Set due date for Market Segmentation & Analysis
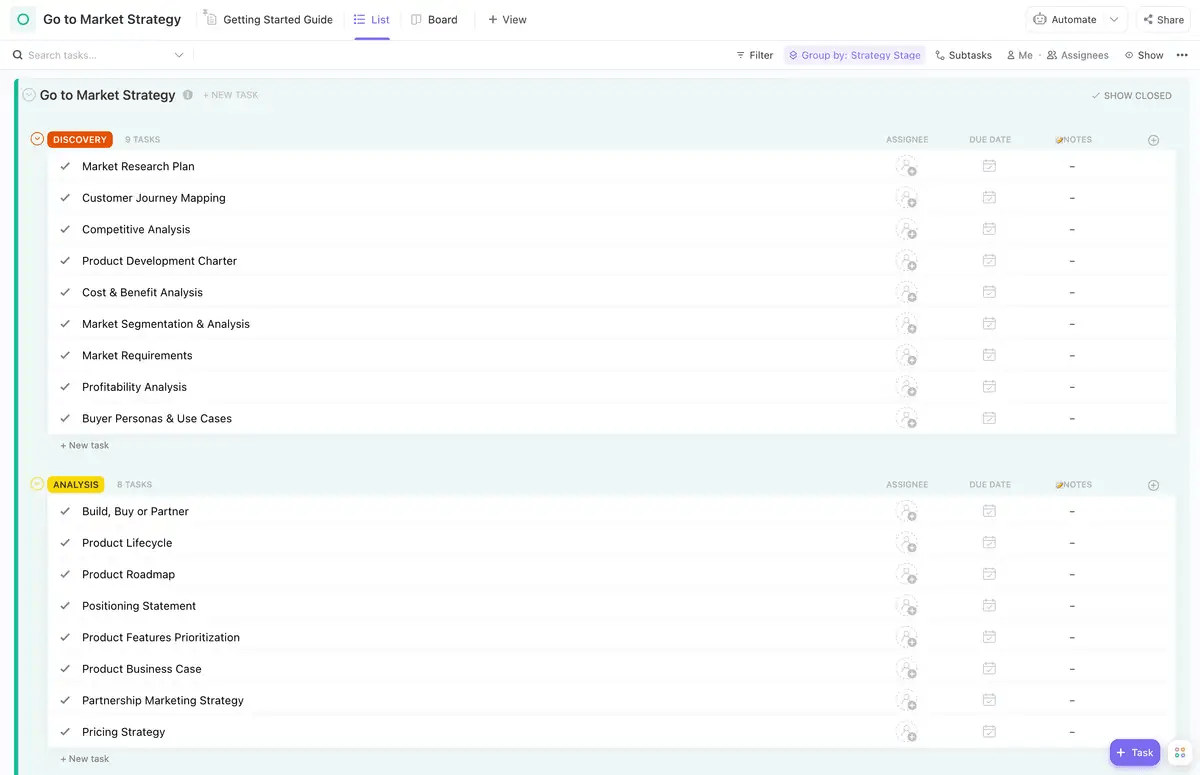The image size is (1200, 775). pyautogui.click(x=989, y=323)
